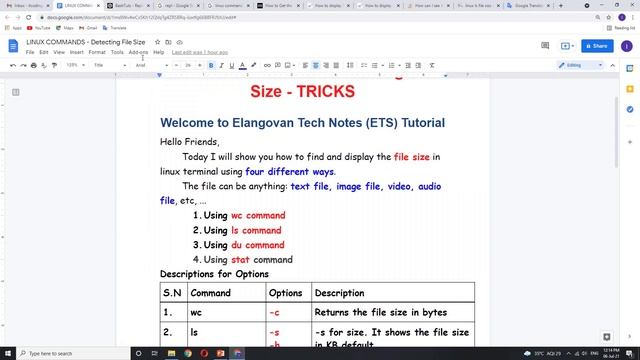Click the side panel add-ons plus icon
This screenshot has height=360, width=640.
tap(630, 142)
